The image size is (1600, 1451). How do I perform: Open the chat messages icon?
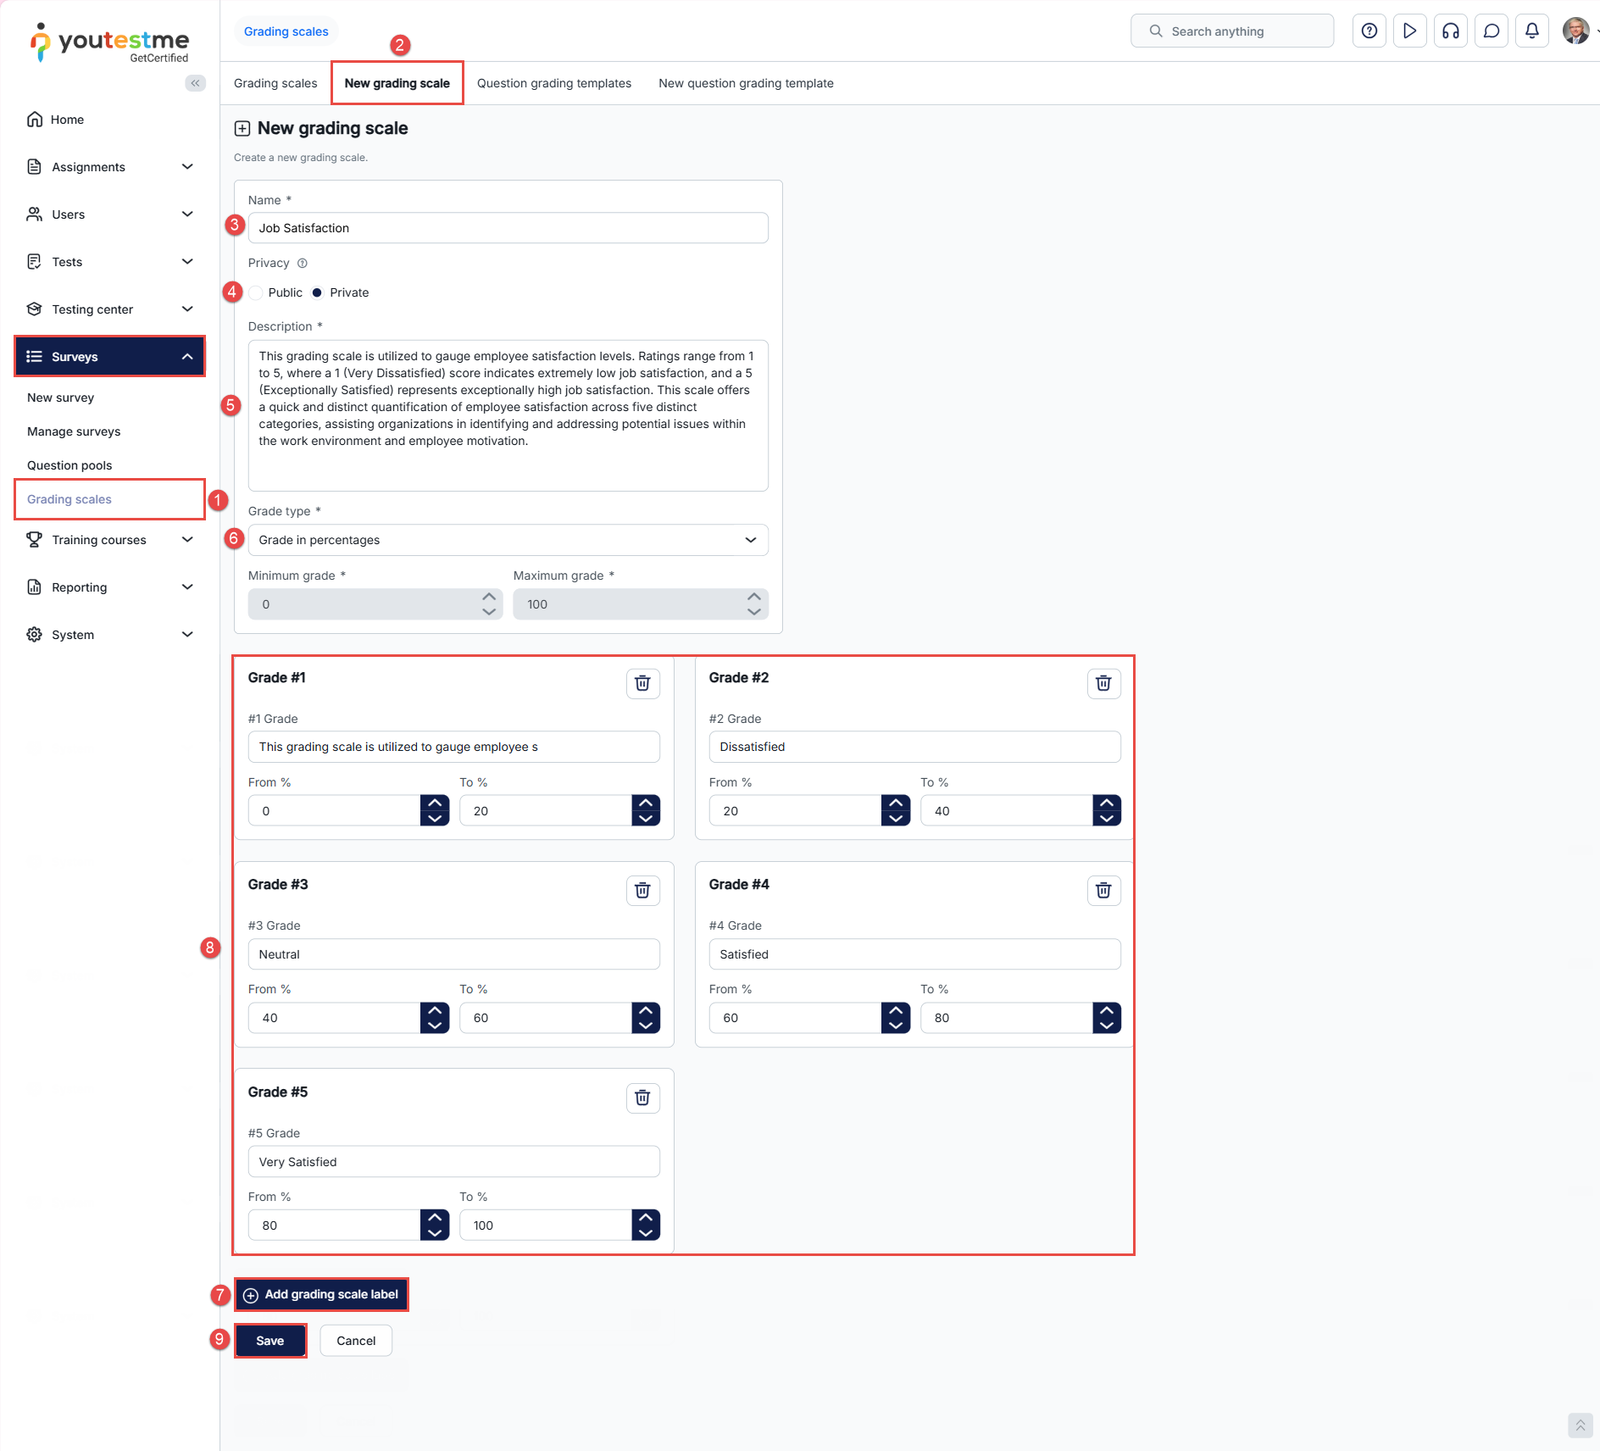click(x=1491, y=31)
